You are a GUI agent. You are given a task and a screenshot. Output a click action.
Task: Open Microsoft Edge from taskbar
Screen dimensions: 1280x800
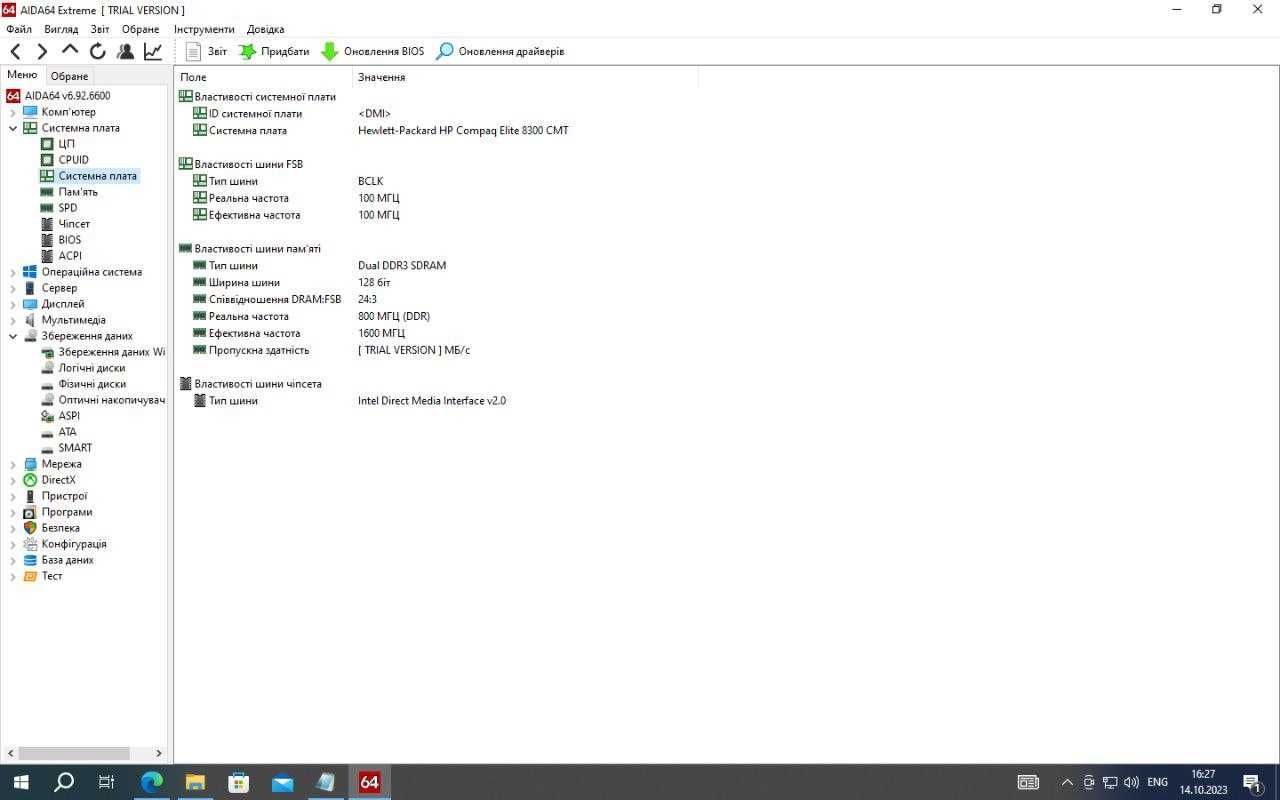pos(151,782)
